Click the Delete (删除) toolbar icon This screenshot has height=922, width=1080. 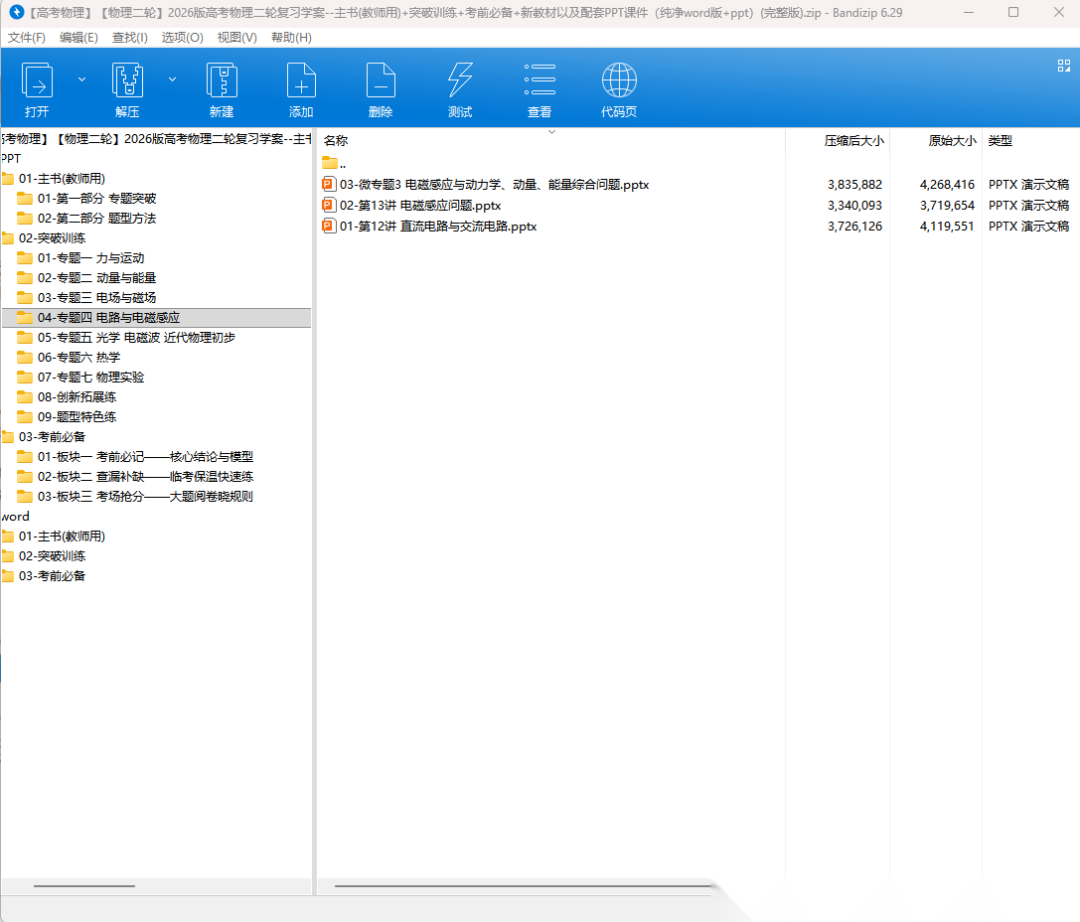coord(380,80)
